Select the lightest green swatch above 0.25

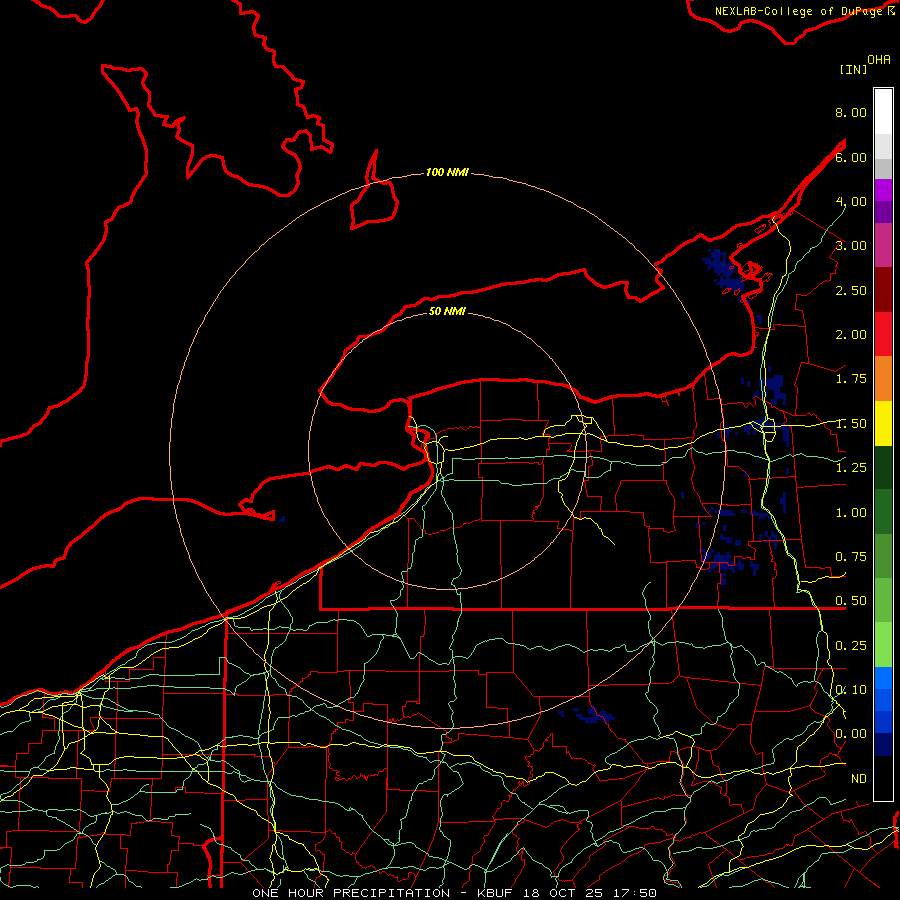[883, 645]
